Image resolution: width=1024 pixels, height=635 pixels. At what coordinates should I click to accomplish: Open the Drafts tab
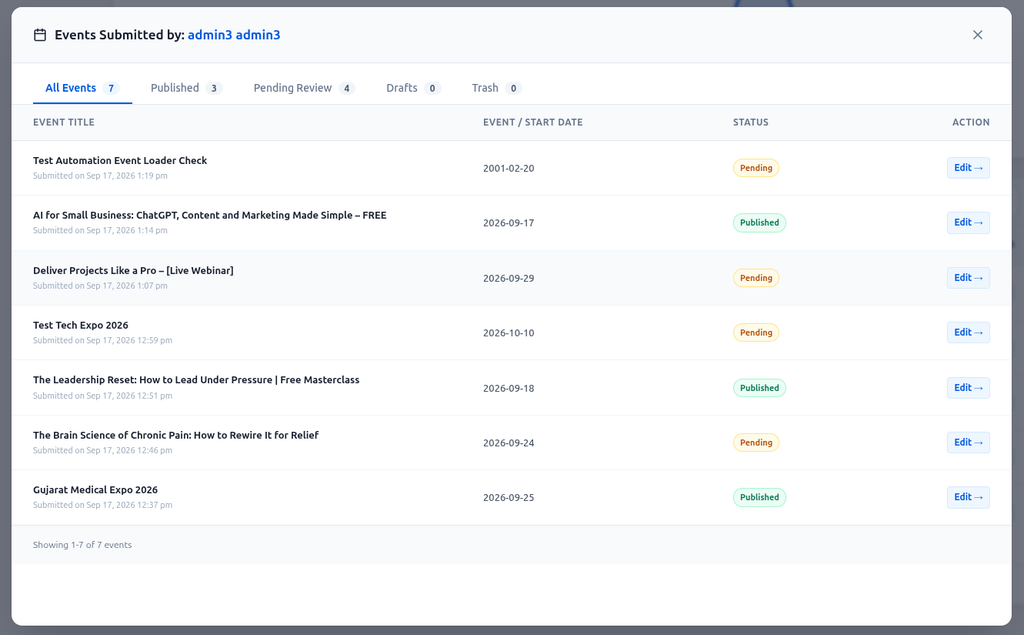point(413,88)
